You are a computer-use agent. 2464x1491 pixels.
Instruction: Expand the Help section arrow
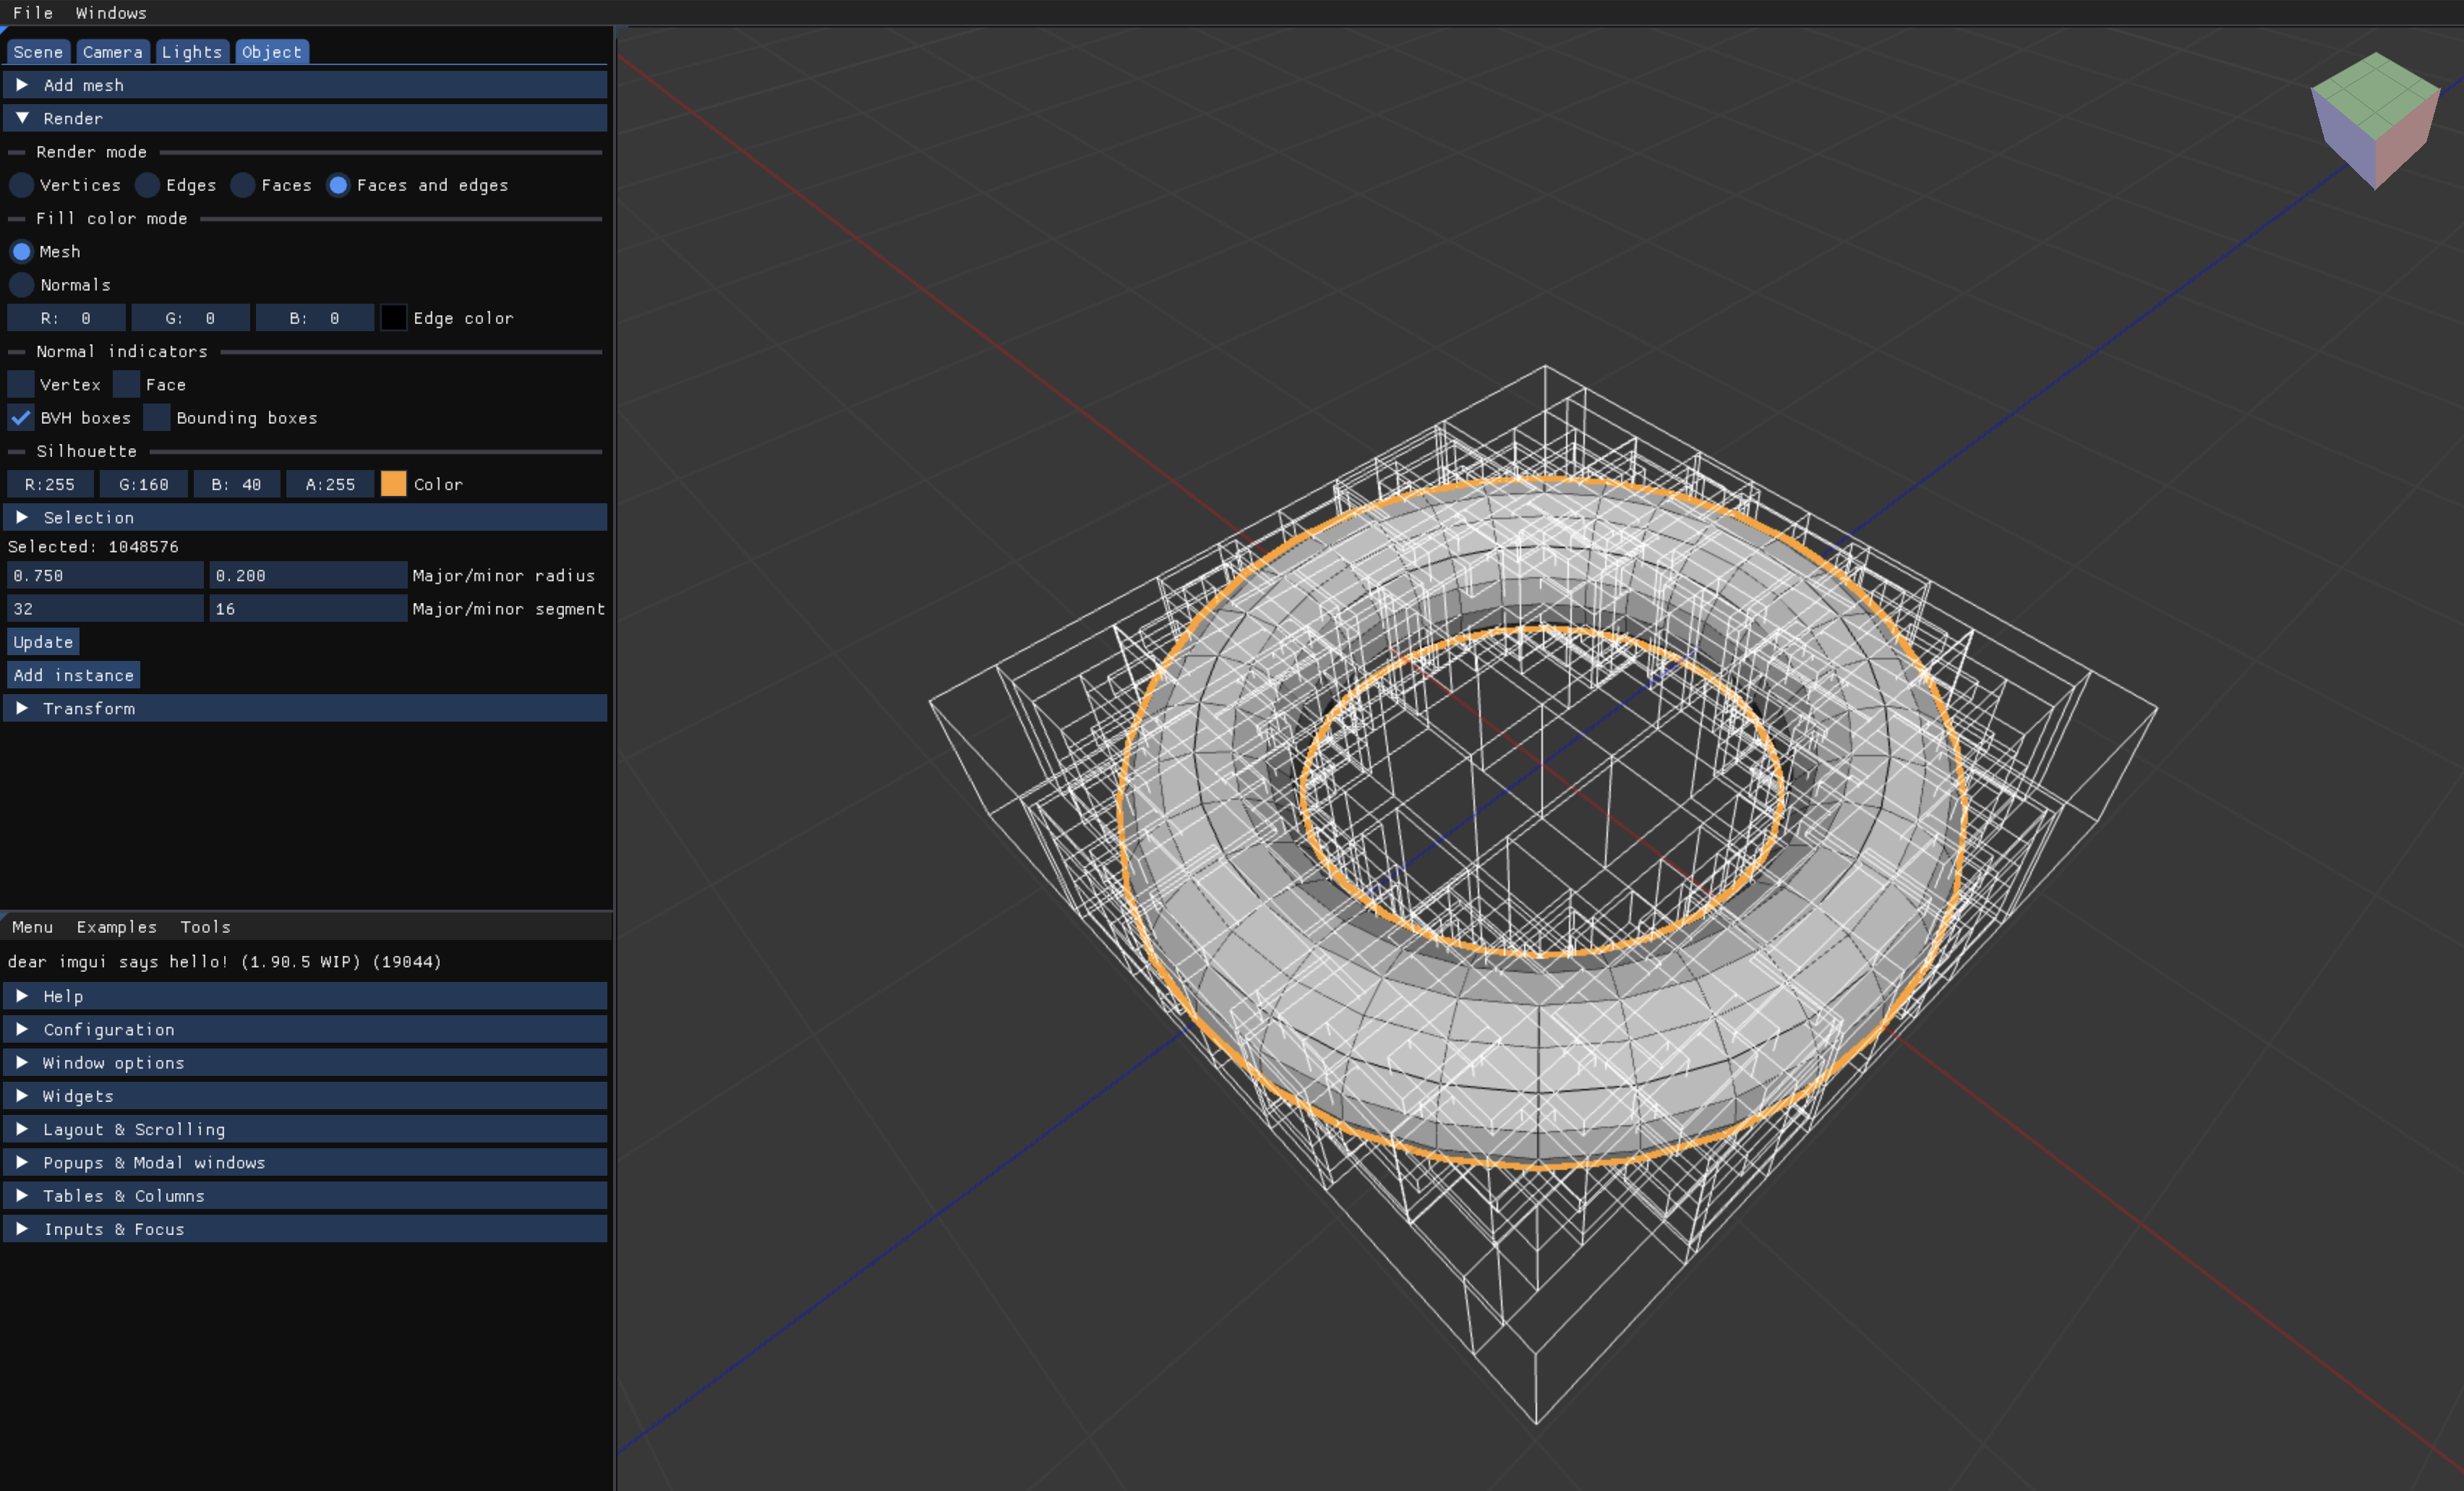click(x=22, y=996)
